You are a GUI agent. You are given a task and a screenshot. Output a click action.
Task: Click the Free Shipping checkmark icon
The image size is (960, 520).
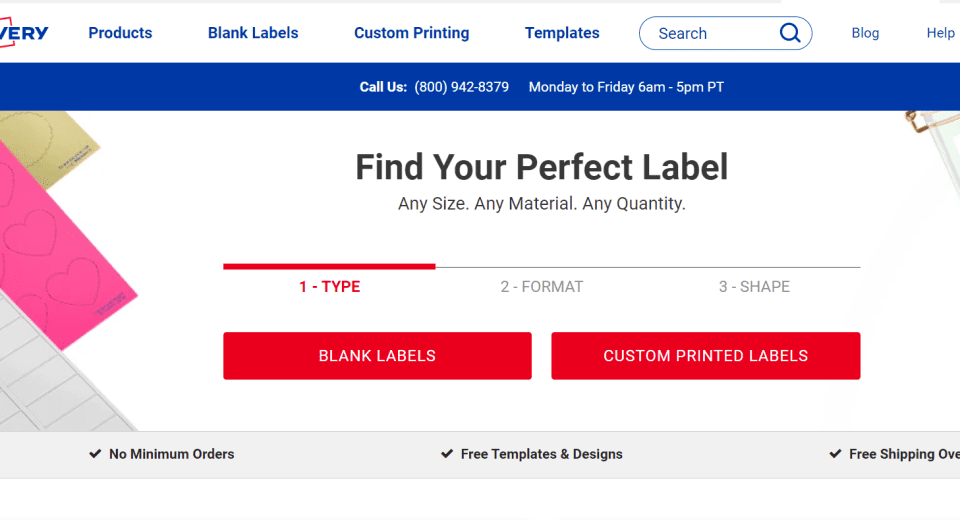coord(835,454)
